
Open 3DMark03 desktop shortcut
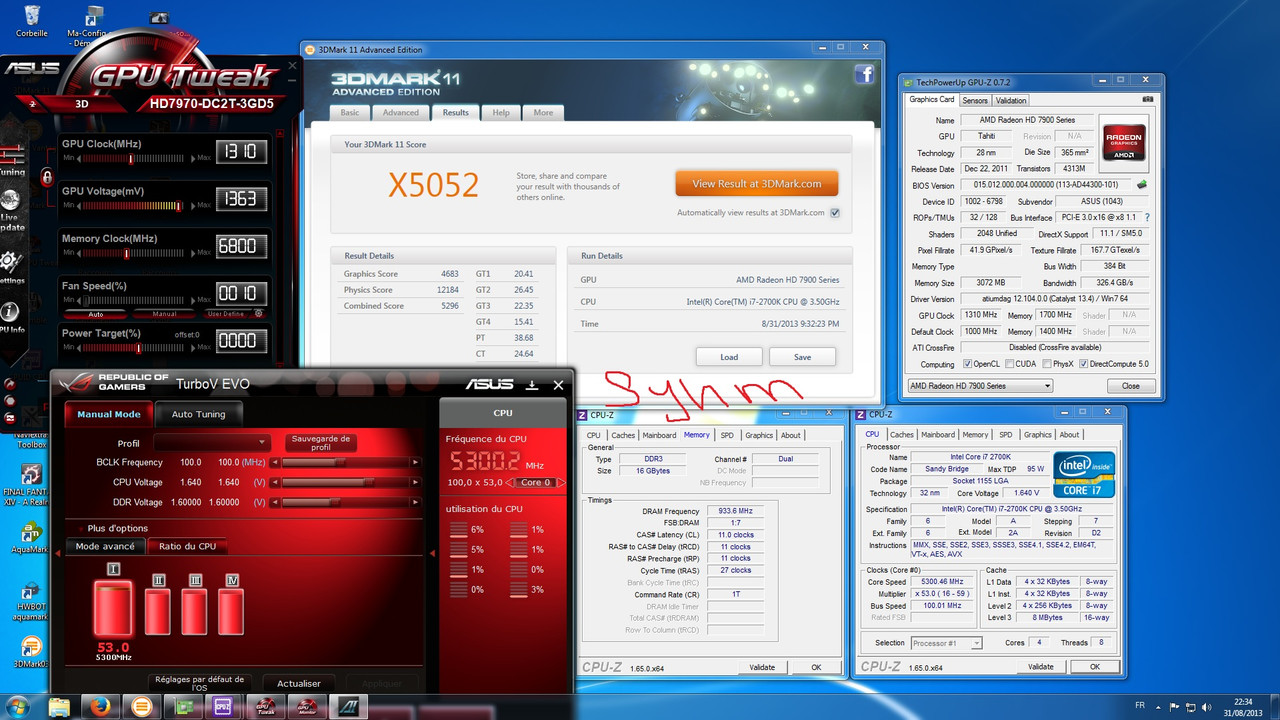point(31,653)
